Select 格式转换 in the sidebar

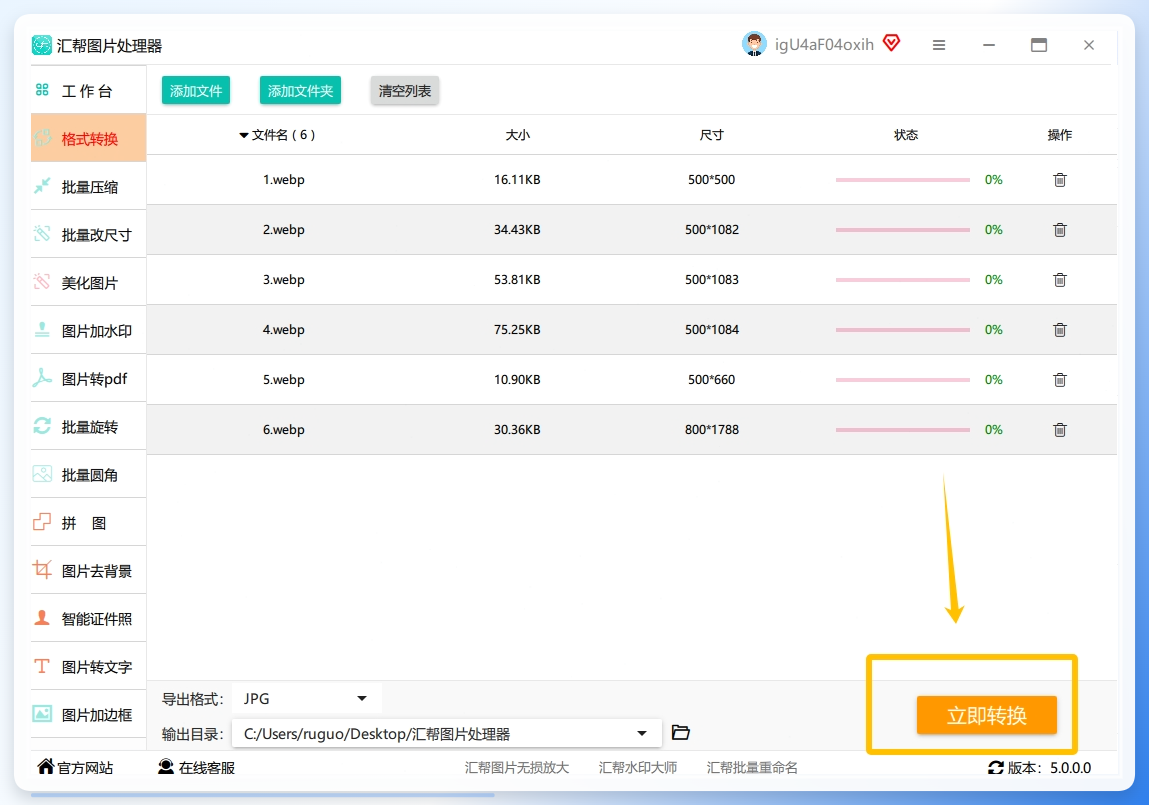(88, 138)
